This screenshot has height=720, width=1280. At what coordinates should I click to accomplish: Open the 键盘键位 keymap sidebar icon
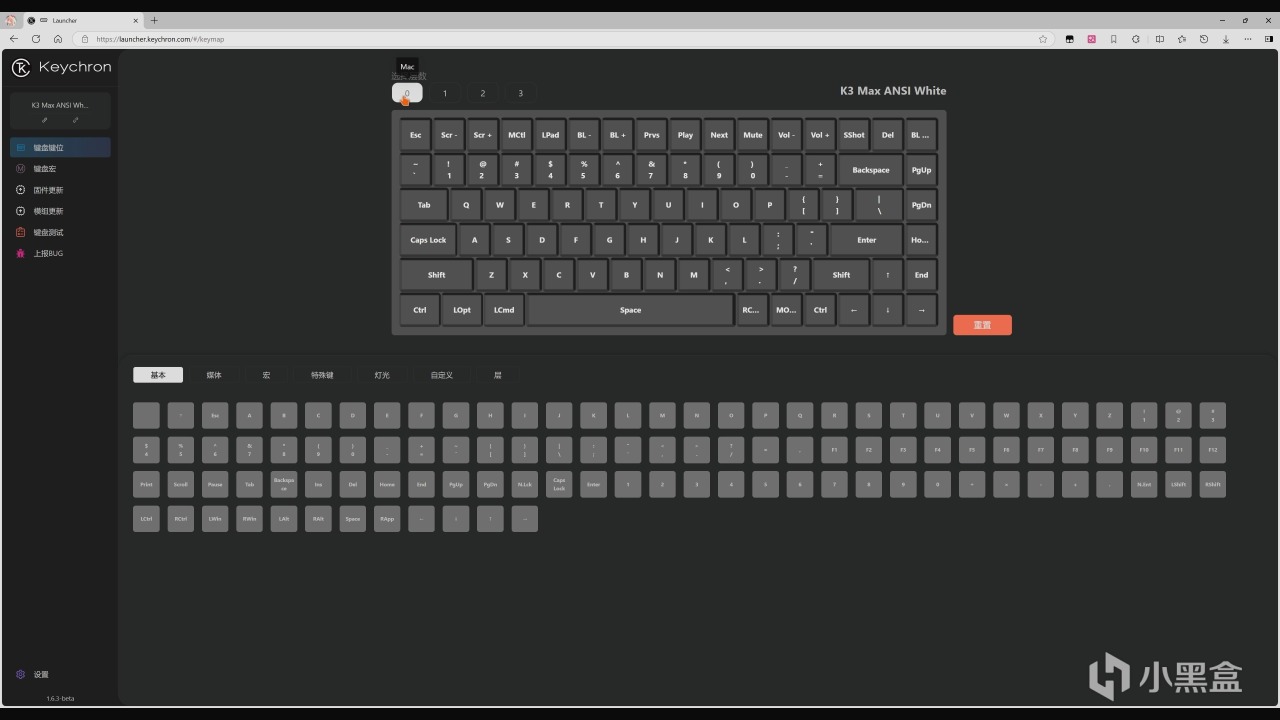pos(21,148)
